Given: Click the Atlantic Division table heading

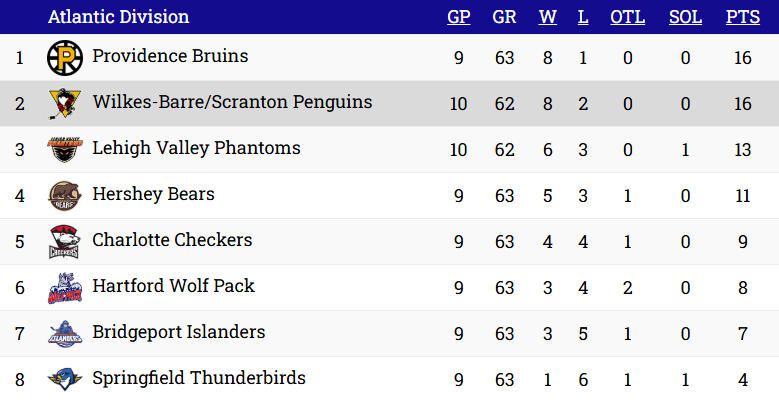Looking at the screenshot, I should pyautogui.click(x=118, y=17).
